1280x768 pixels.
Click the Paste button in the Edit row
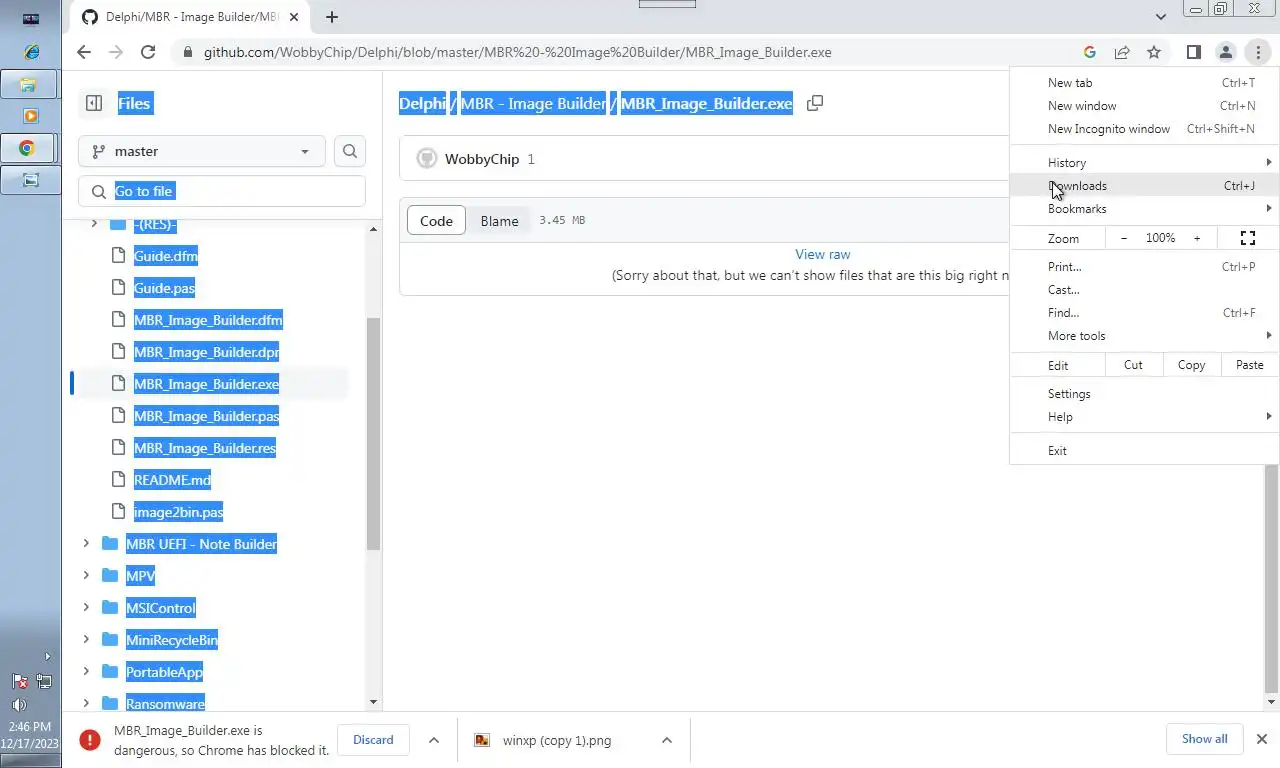[x=1249, y=365]
